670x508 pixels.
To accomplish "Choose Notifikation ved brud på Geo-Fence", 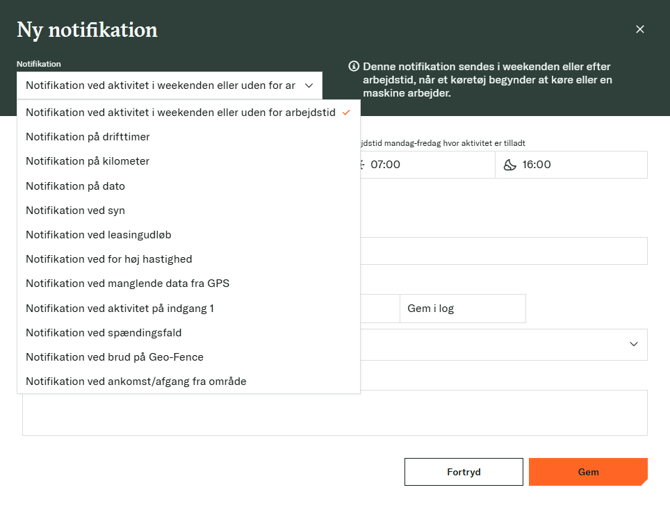I will click(x=115, y=357).
